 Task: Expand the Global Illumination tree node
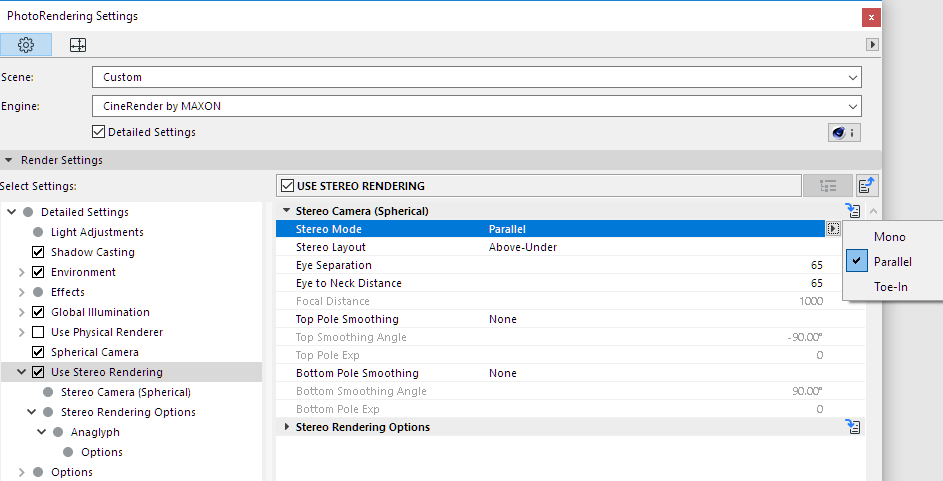pyautogui.click(x=22, y=312)
